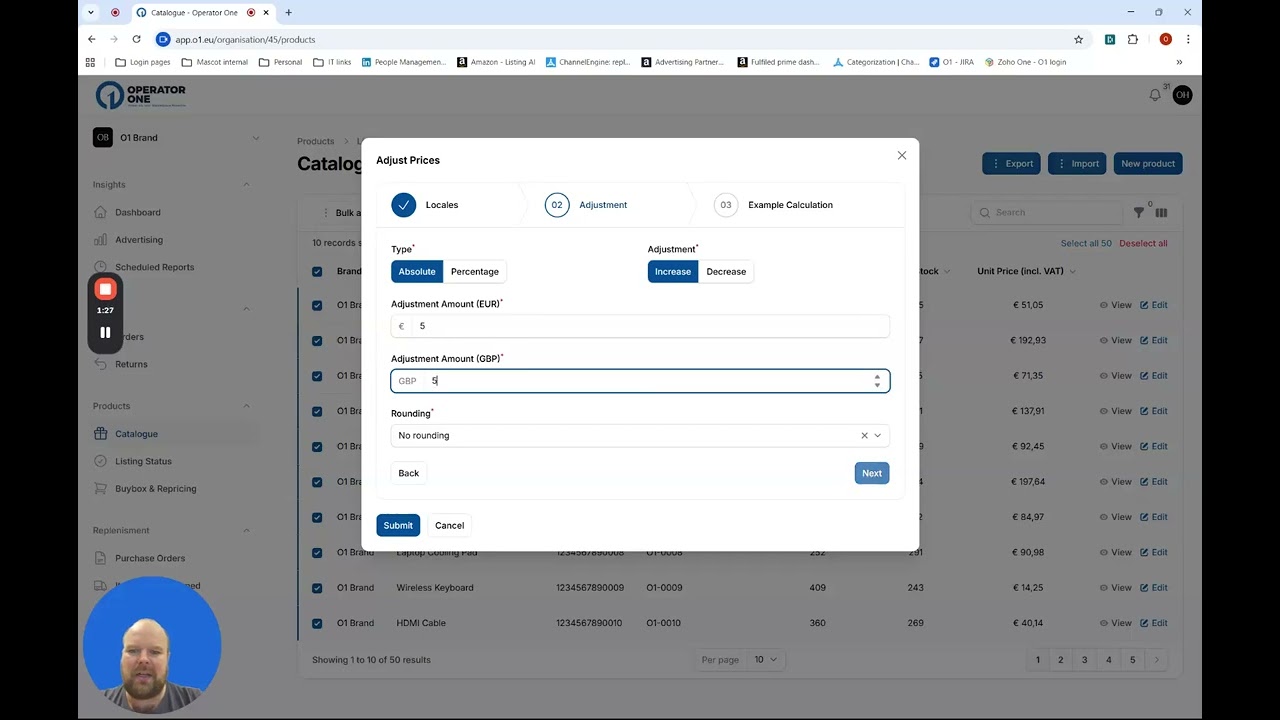Submit the price adjustment
The image size is (1280, 720).
click(398, 525)
